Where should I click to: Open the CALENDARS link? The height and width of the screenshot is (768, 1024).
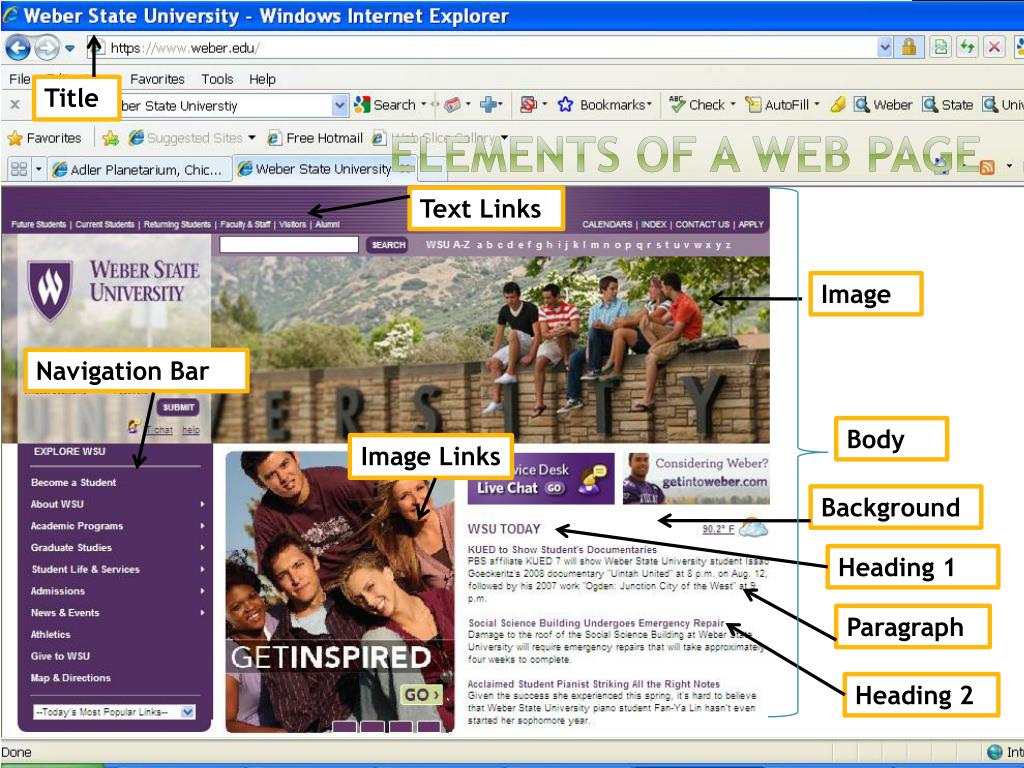click(x=607, y=224)
